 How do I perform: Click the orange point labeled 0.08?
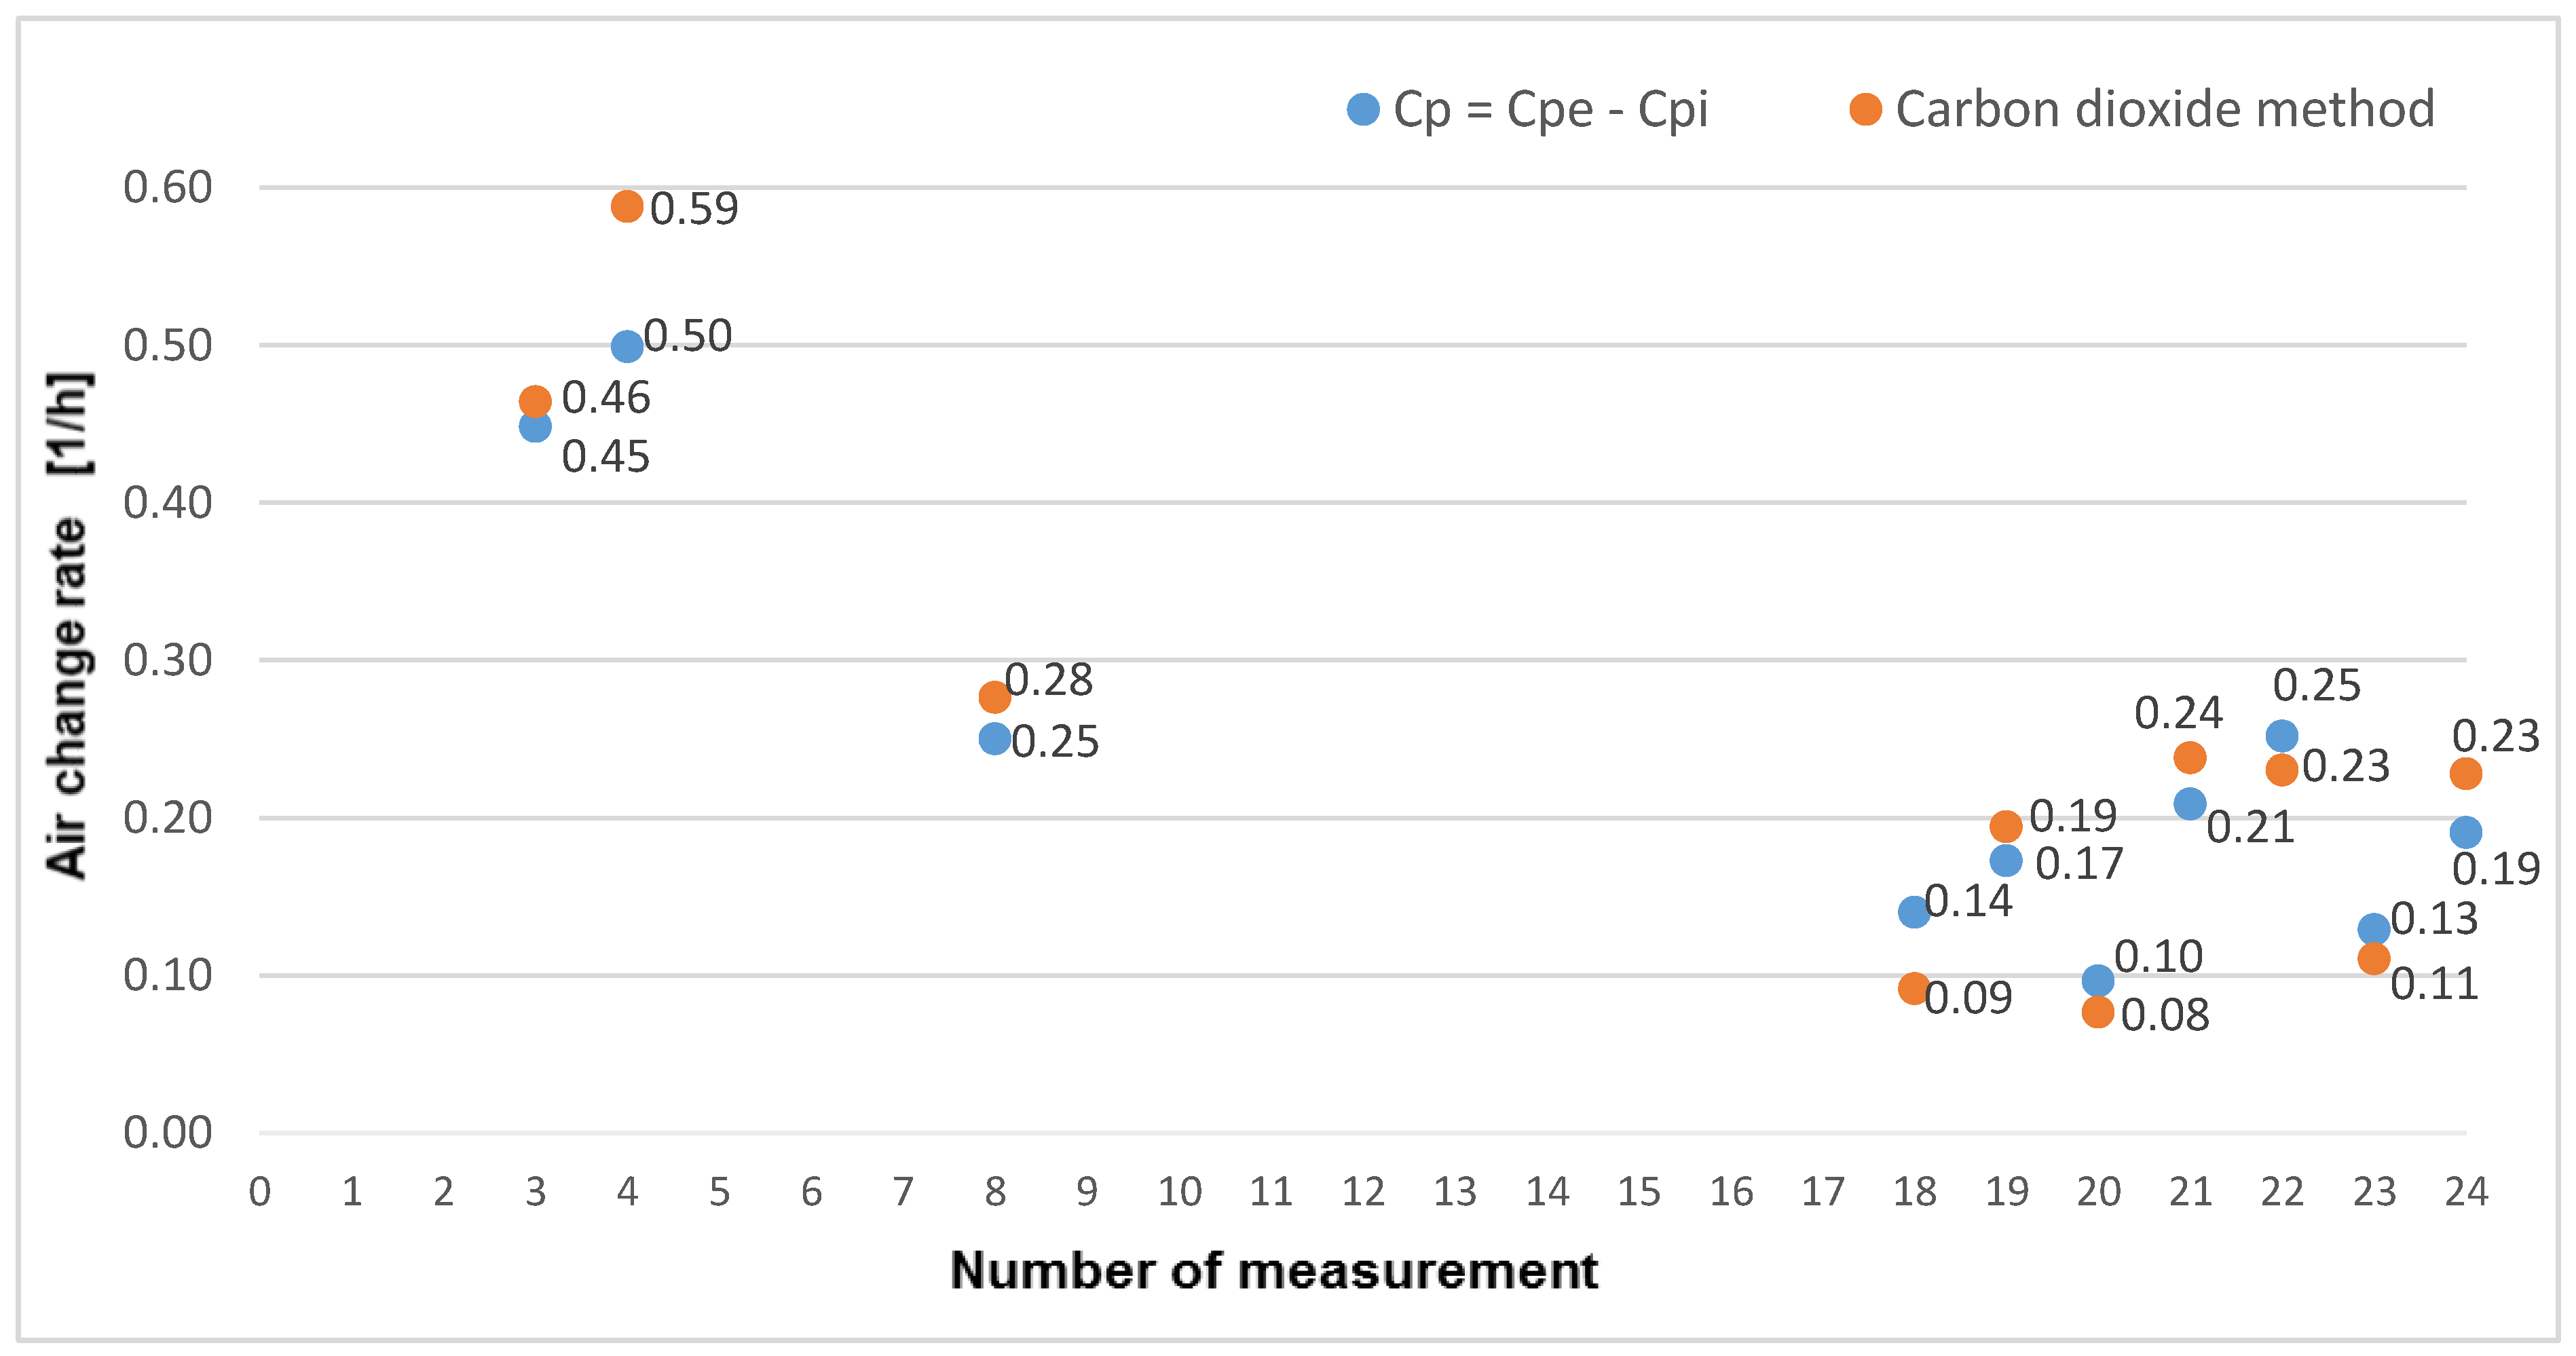point(2098,1012)
